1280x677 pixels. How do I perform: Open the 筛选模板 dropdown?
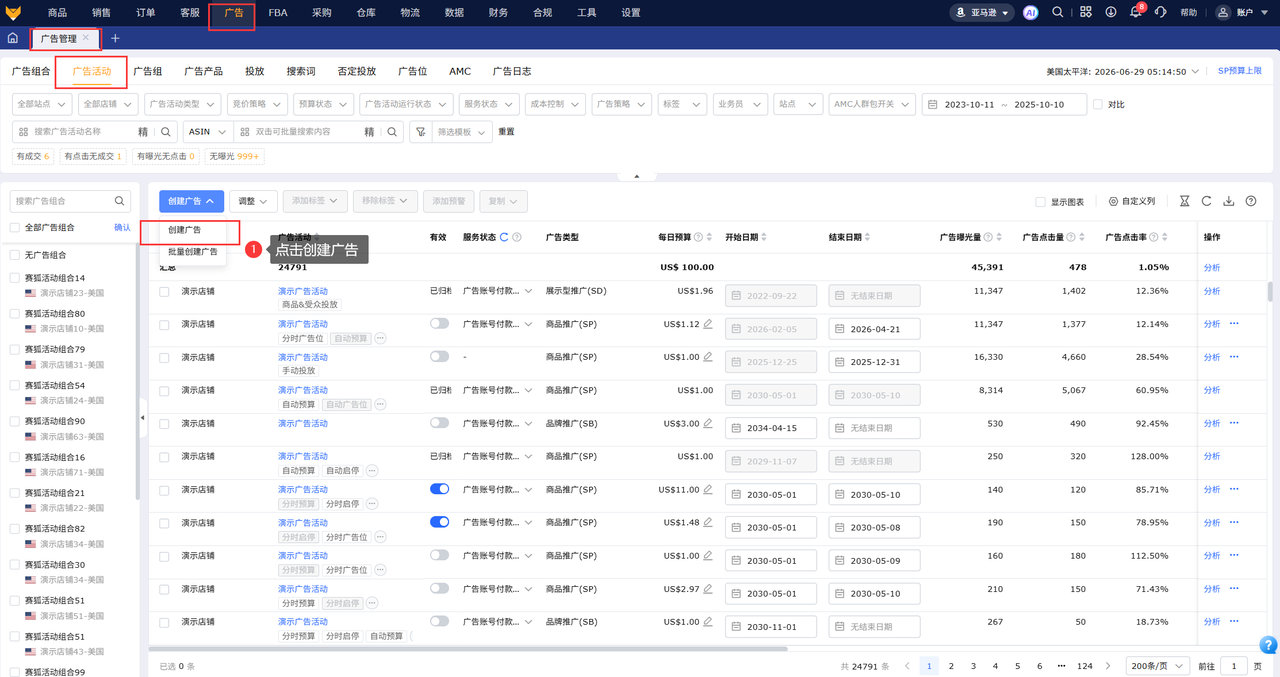(x=464, y=131)
